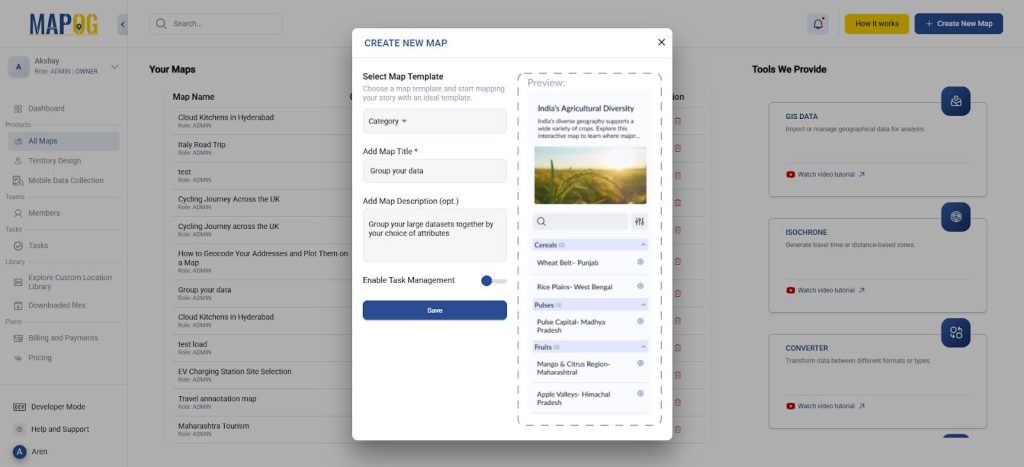Collapse the Cereals group in preview
Image resolution: width=1024 pixels, height=467 pixels.
click(x=643, y=245)
